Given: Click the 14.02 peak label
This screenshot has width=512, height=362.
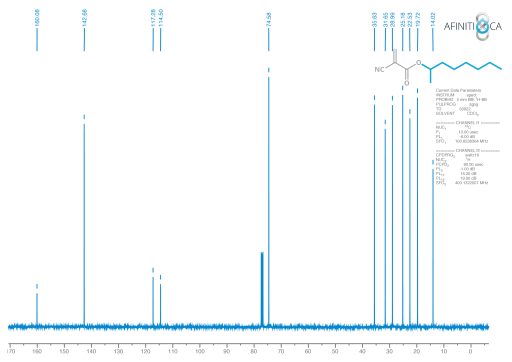Looking at the screenshot, I should tap(433, 20).
